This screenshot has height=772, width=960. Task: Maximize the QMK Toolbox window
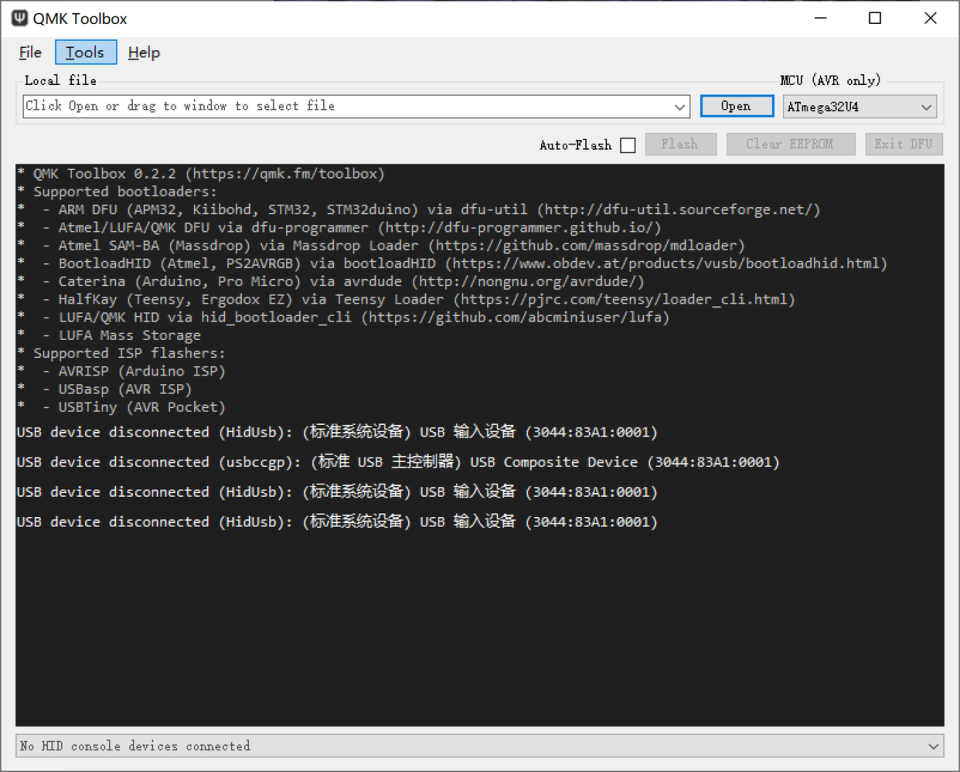coord(875,18)
